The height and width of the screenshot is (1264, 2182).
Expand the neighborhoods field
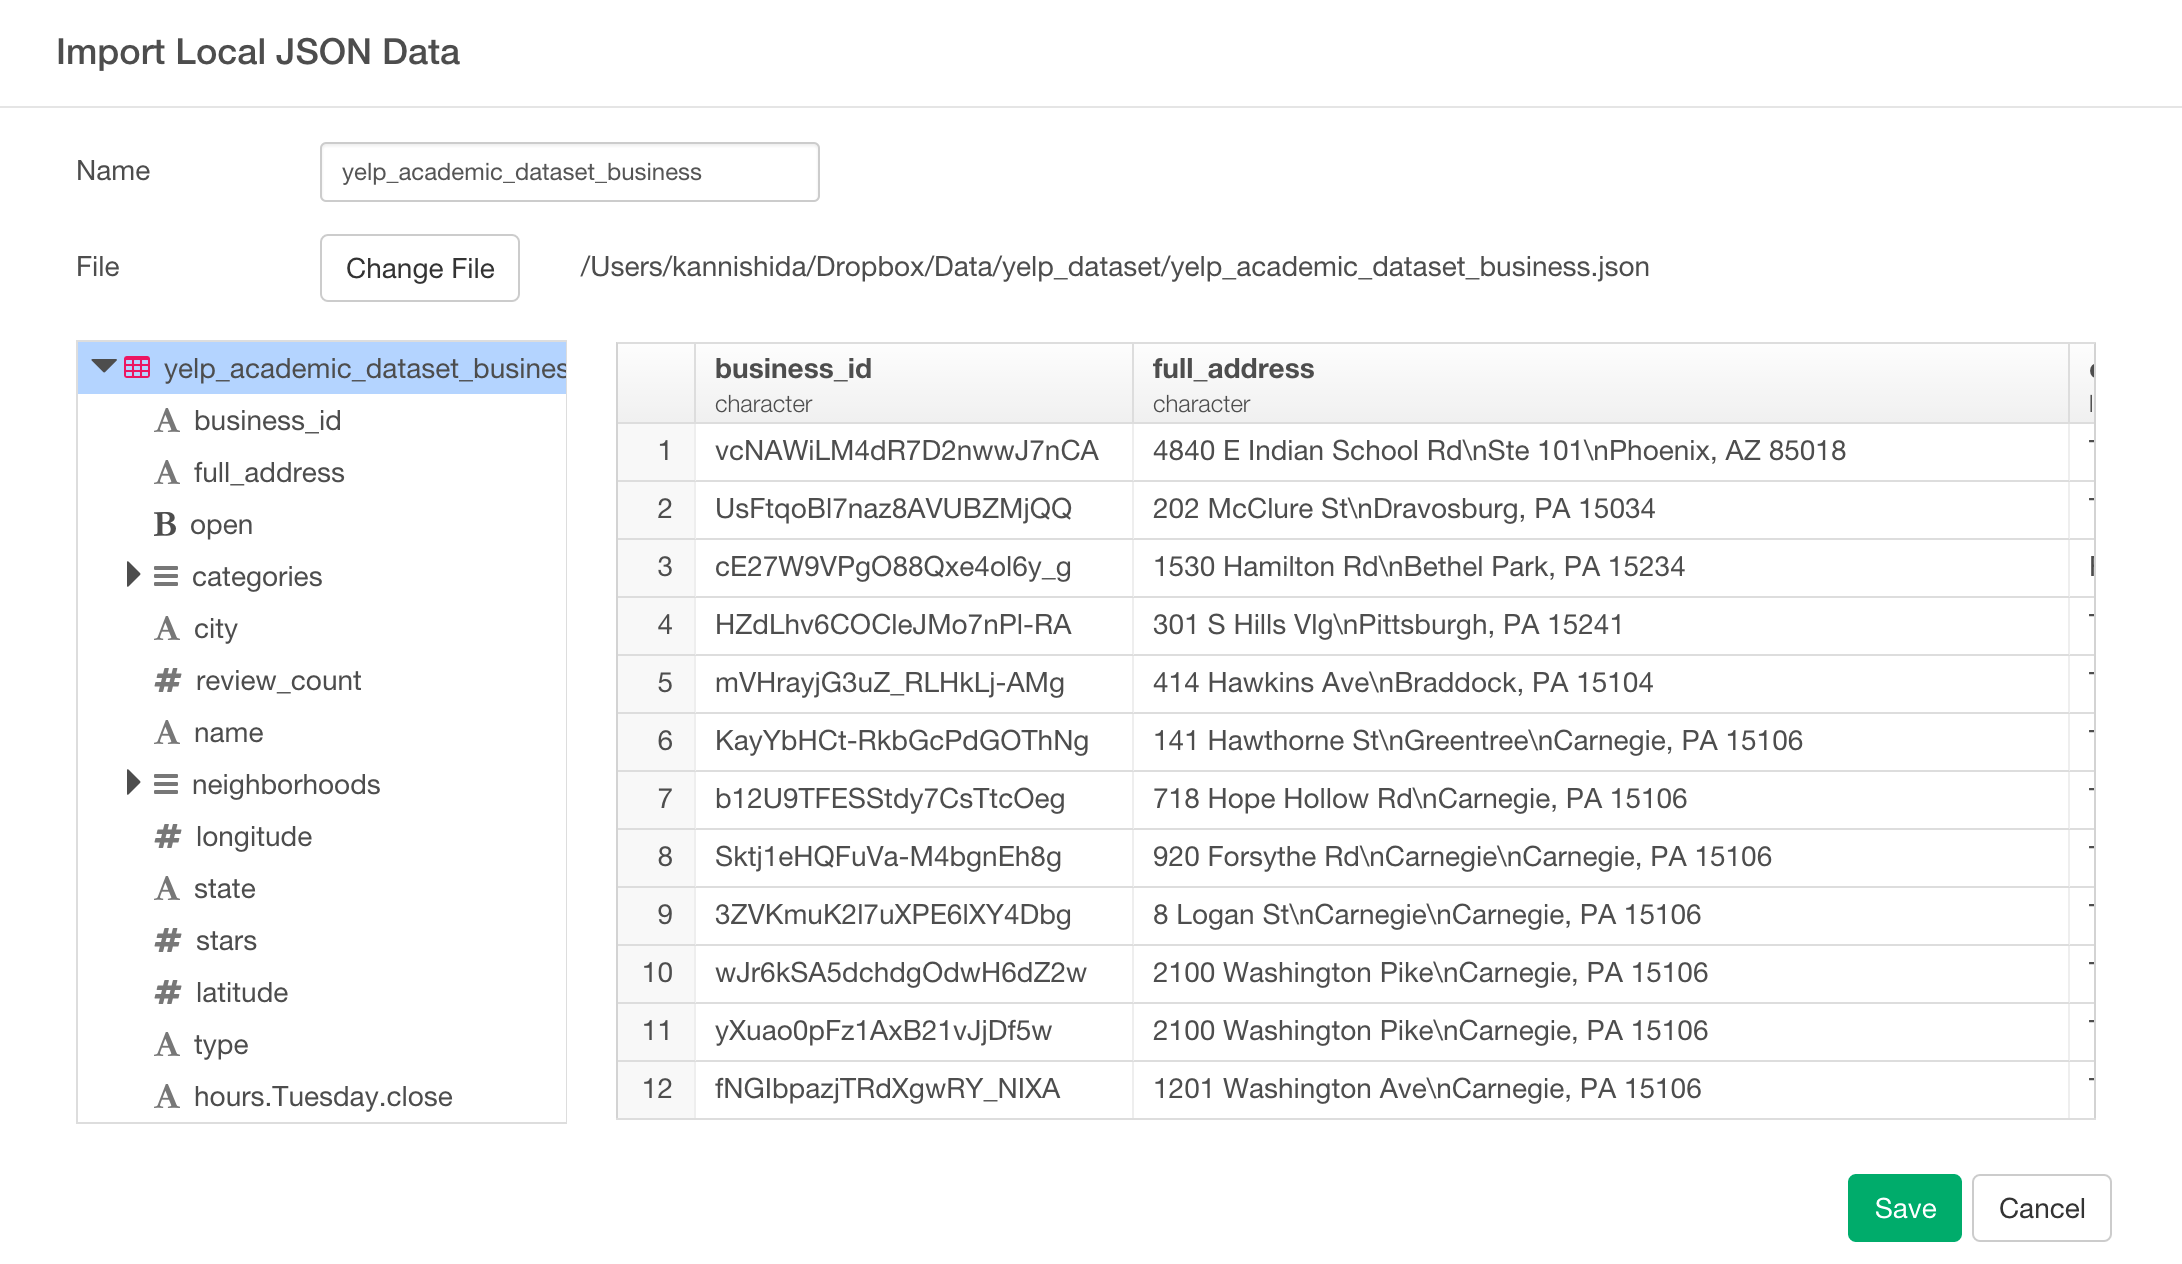click(131, 784)
